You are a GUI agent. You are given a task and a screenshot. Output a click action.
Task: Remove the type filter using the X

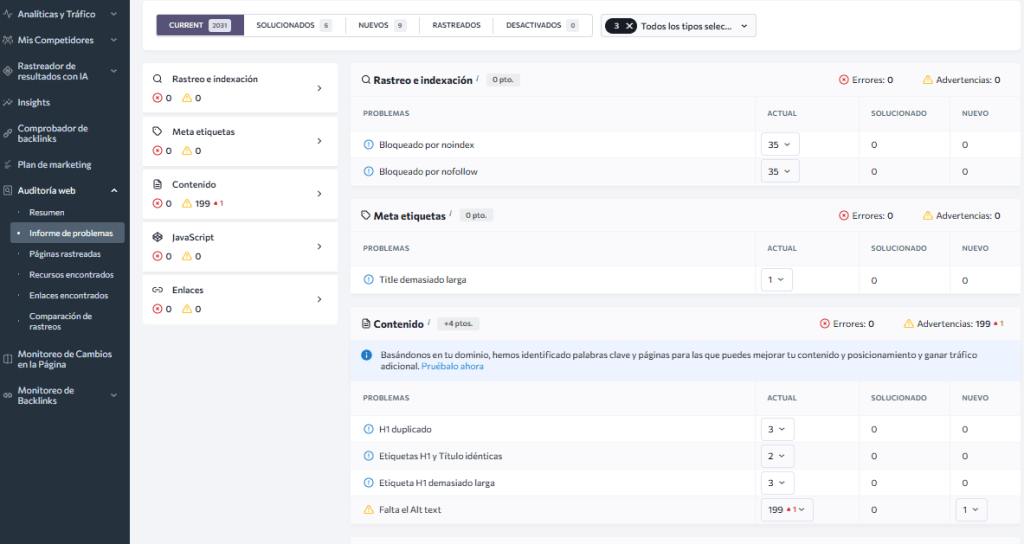pos(630,26)
